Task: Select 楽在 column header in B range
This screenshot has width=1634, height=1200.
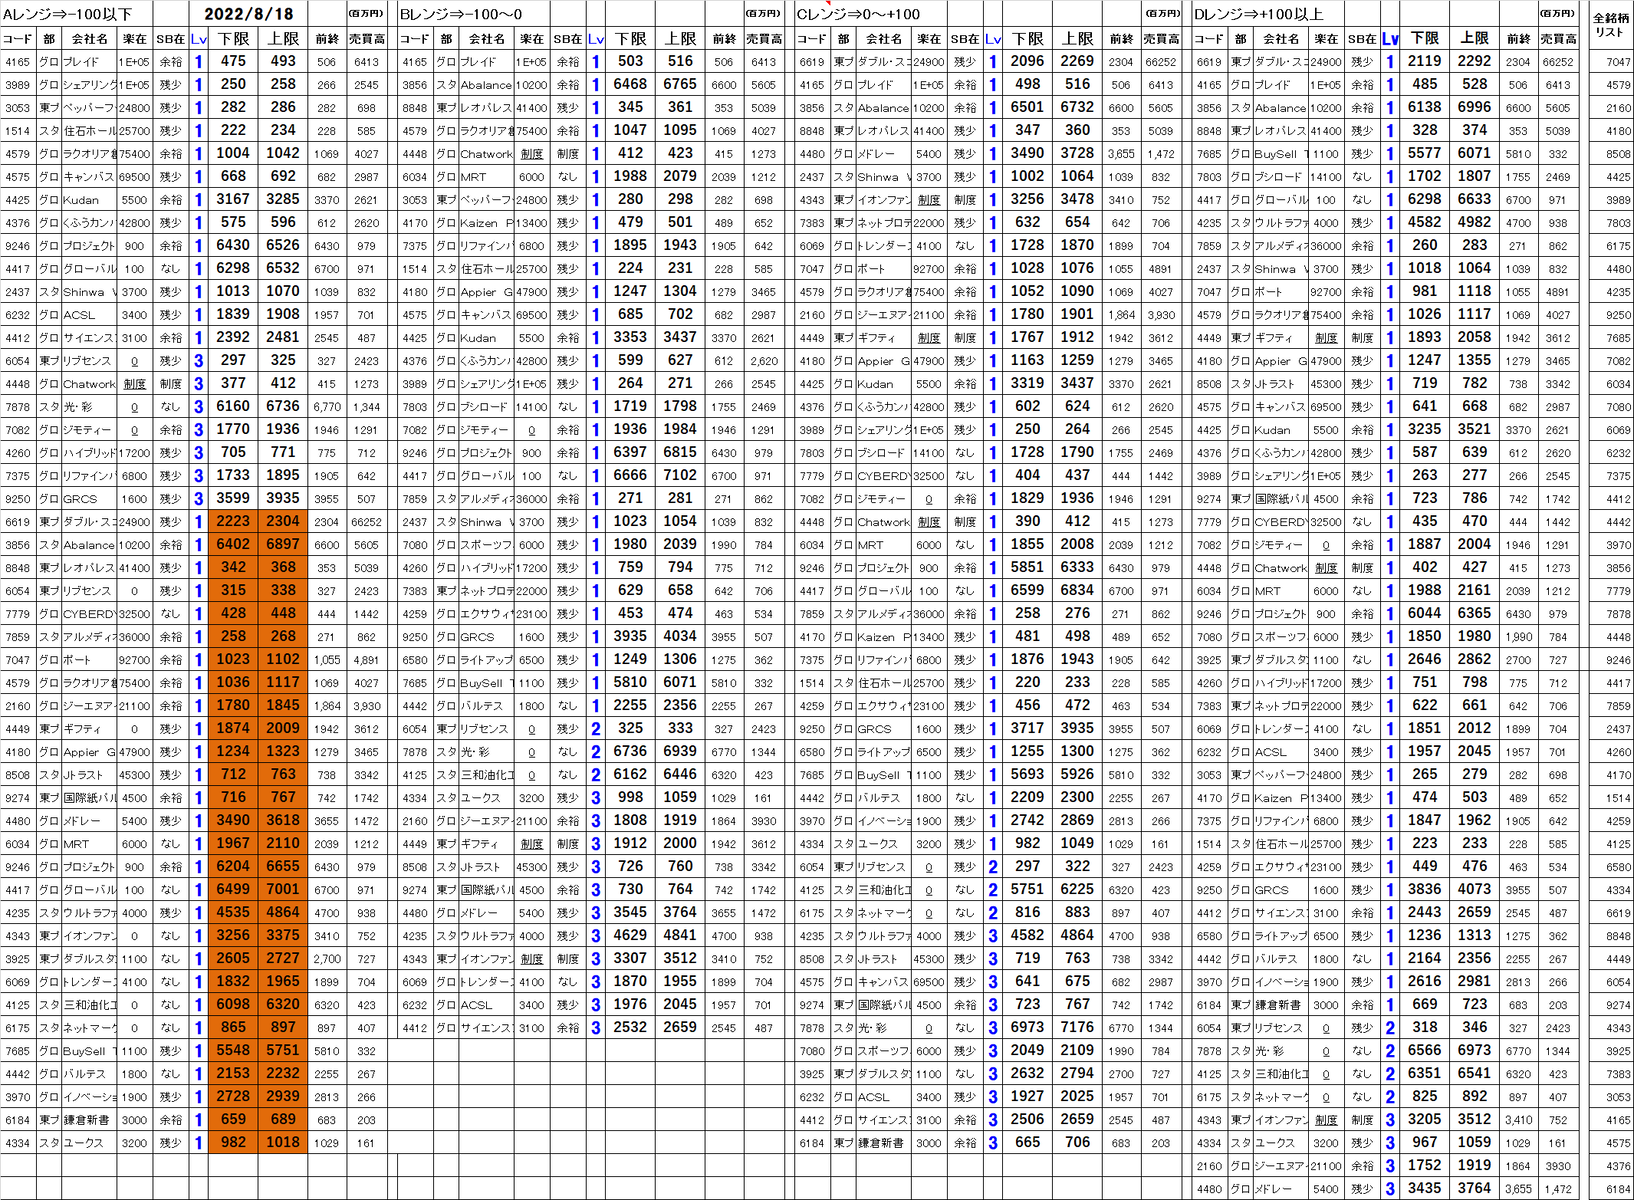Action: coord(531,39)
